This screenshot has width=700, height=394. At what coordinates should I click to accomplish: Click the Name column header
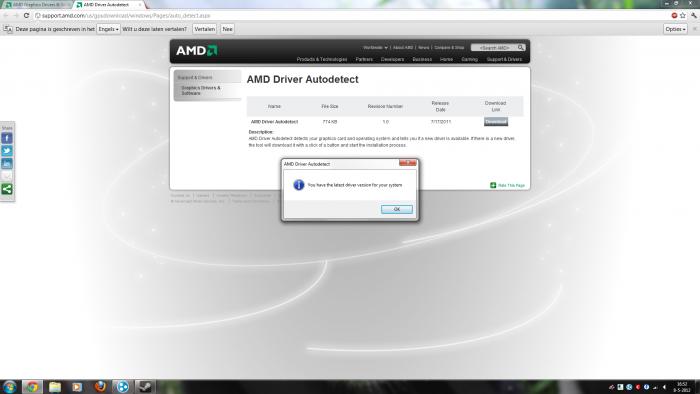[275, 107]
